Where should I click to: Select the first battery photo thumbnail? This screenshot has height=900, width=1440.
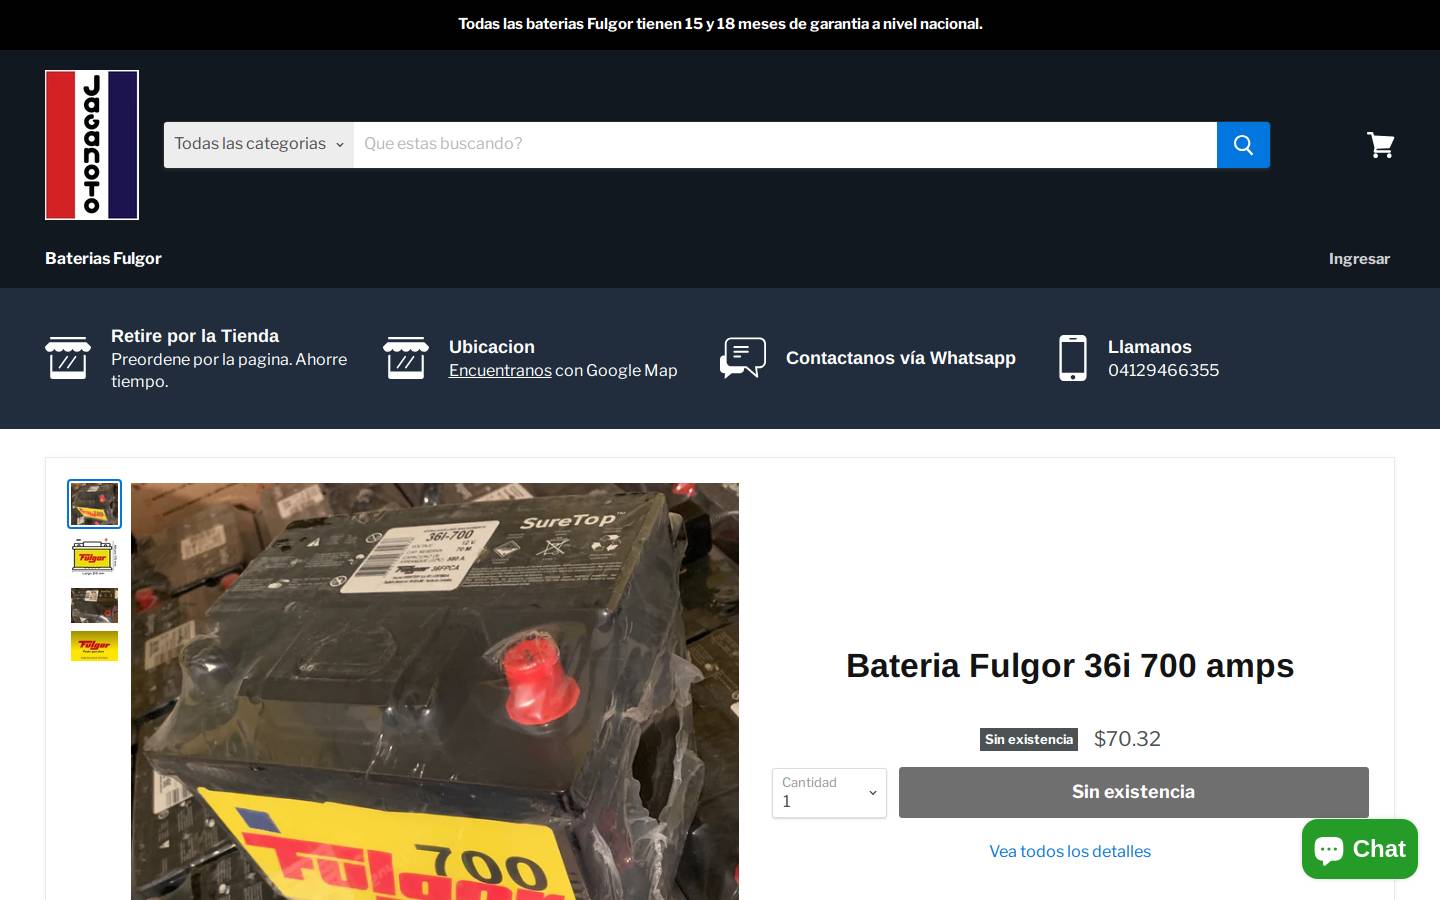[x=94, y=504]
